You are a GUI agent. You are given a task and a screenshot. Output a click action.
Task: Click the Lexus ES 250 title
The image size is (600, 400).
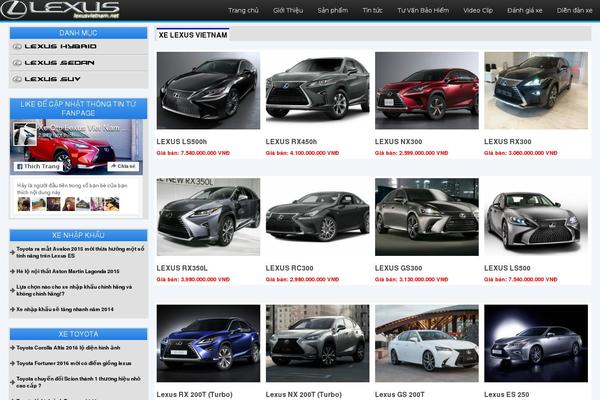click(x=507, y=394)
